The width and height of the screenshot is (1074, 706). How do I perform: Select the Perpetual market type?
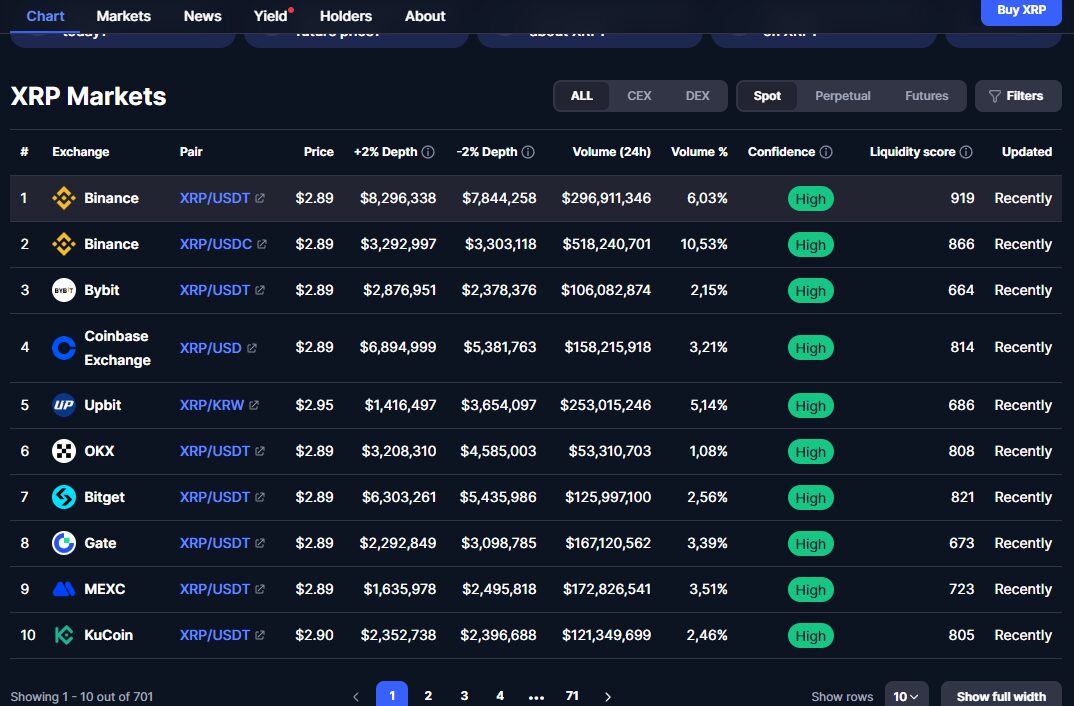(x=842, y=96)
